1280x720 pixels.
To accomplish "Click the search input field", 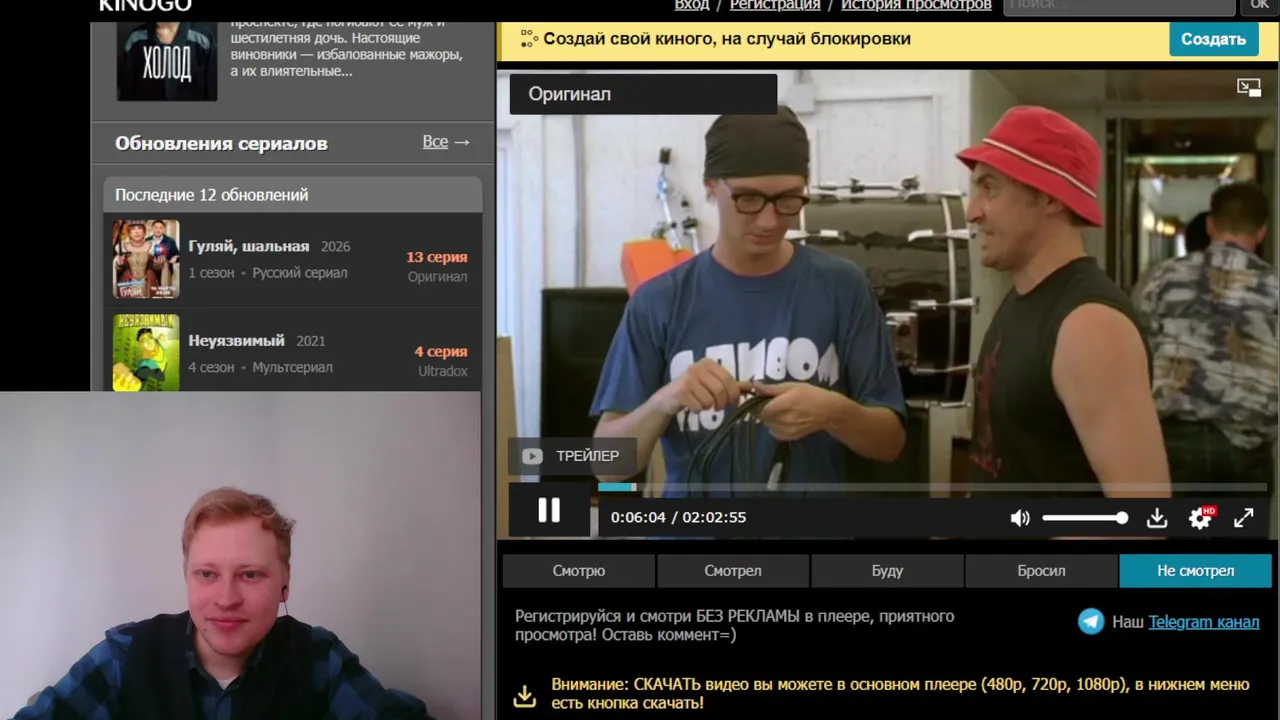I will [x=1119, y=5].
